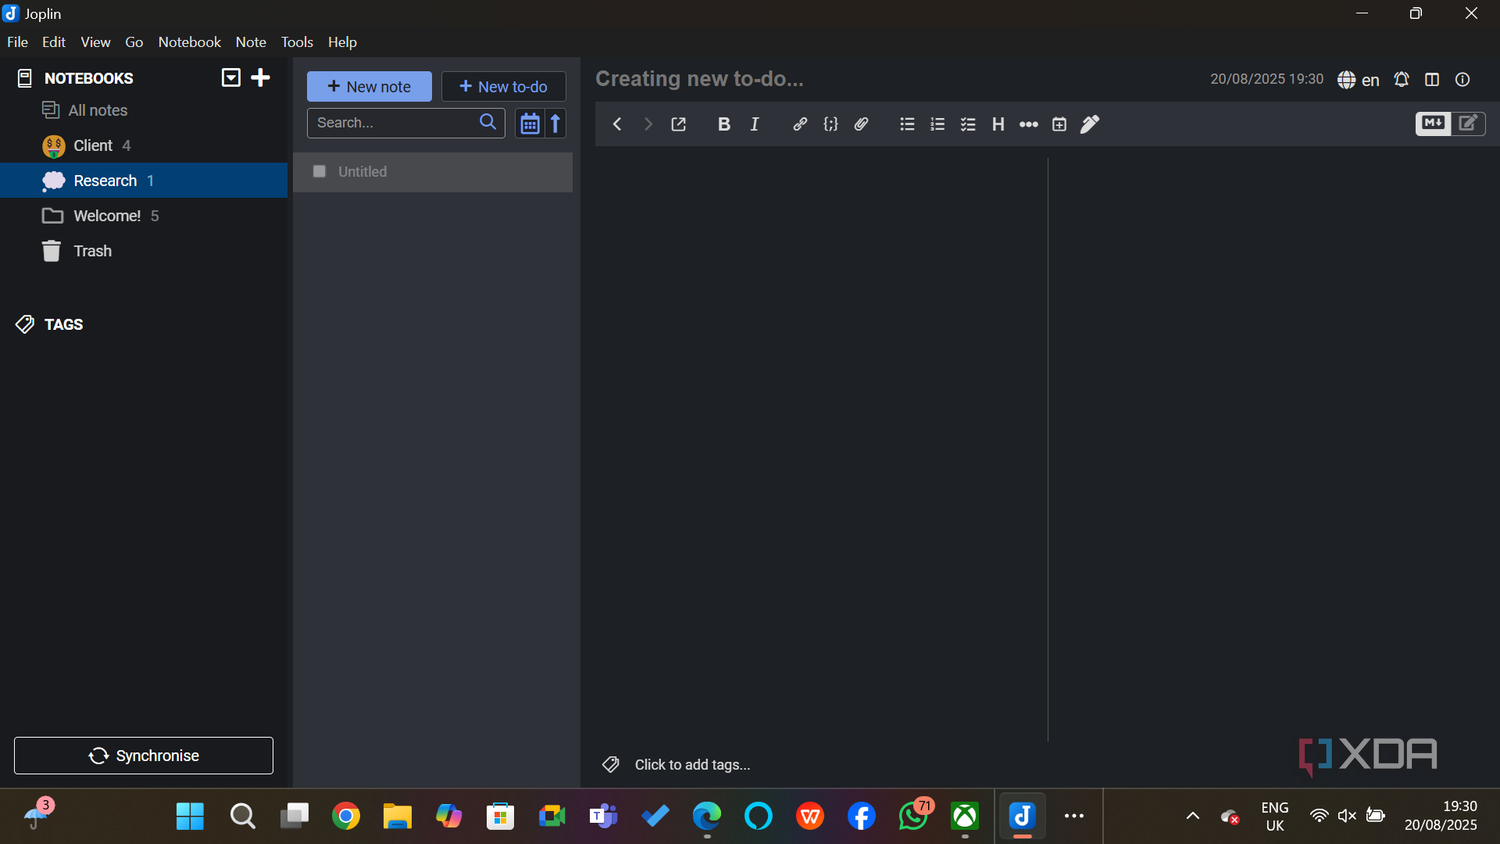Toggle bold formatting in editor toolbar
1500x844 pixels.
click(724, 124)
